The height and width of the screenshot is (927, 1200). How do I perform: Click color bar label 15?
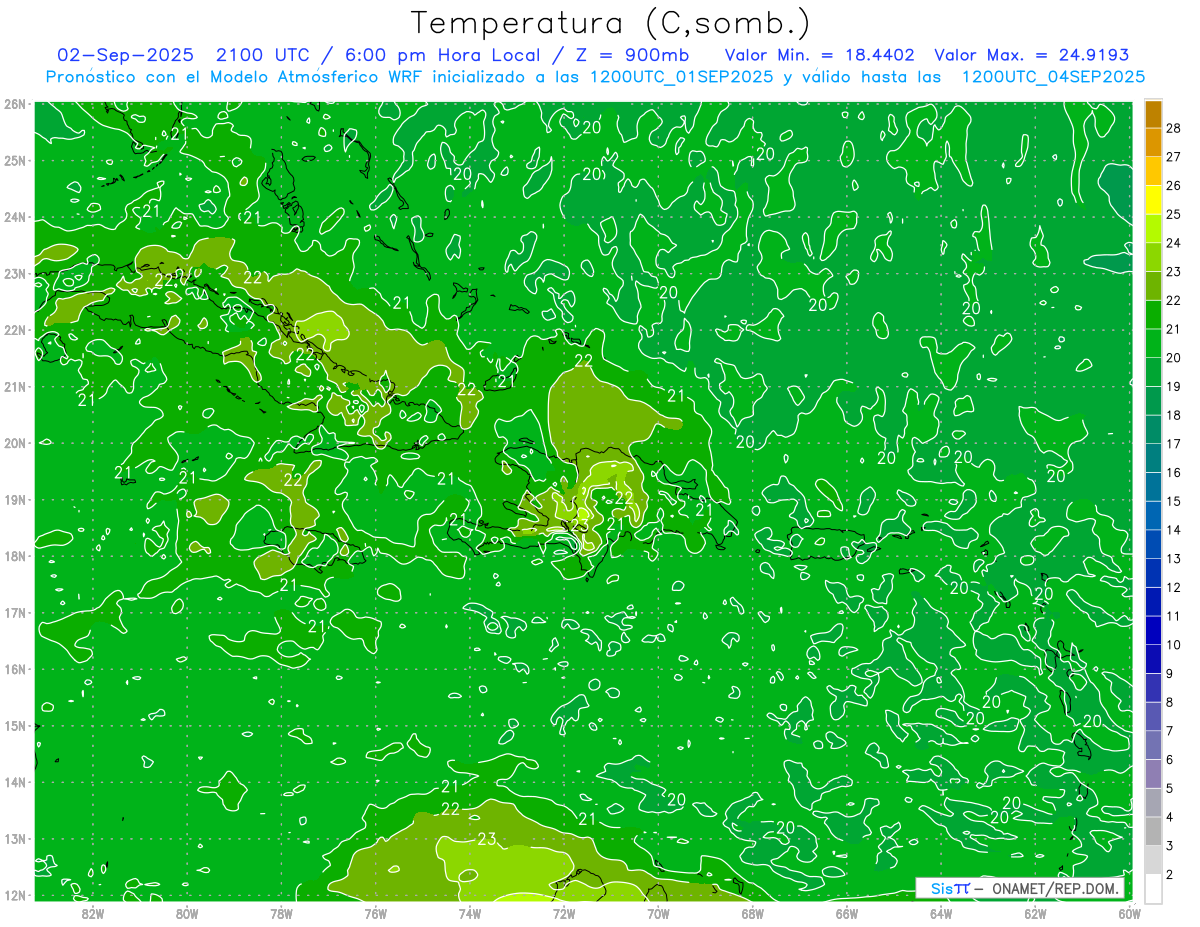pyautogui.click(x=1173, y=501)
